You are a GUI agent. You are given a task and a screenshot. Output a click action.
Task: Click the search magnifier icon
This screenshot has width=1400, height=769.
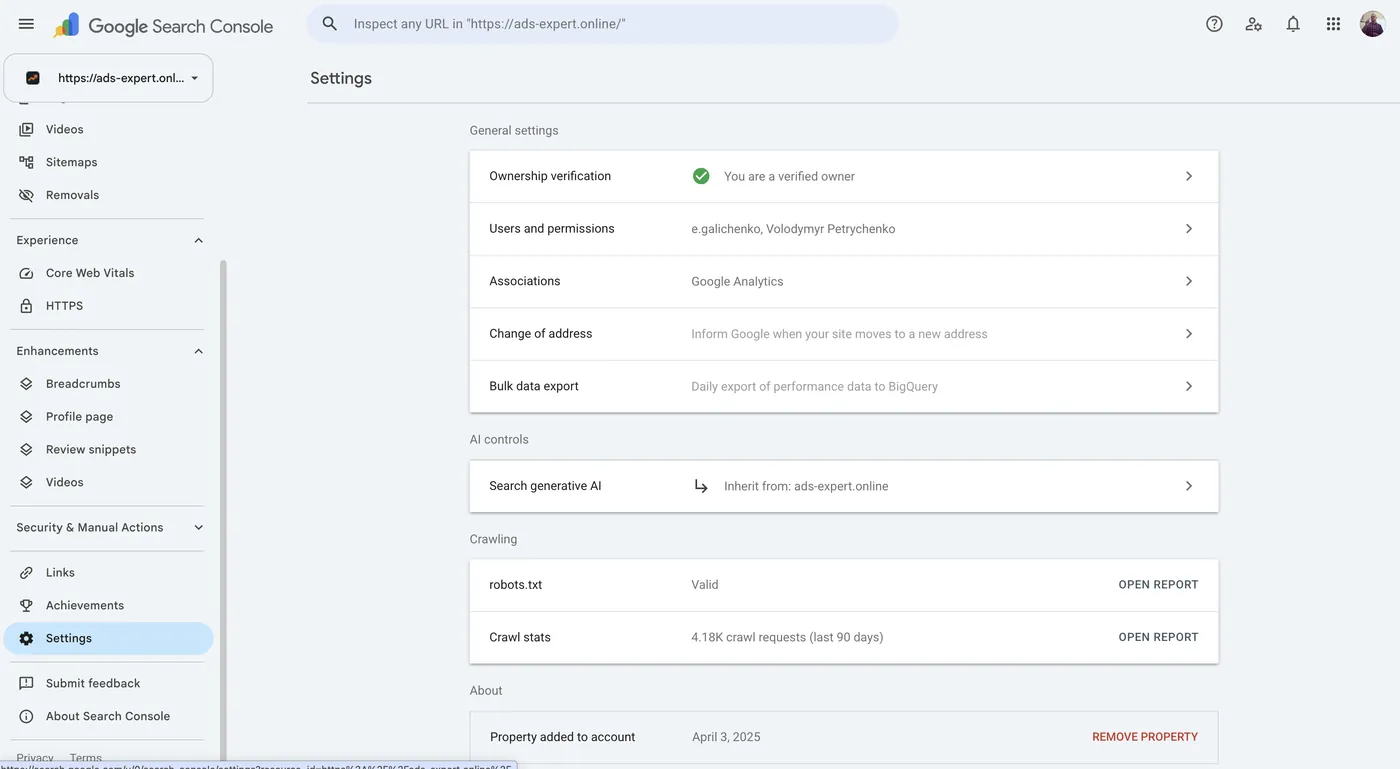(x=330, y=24)
